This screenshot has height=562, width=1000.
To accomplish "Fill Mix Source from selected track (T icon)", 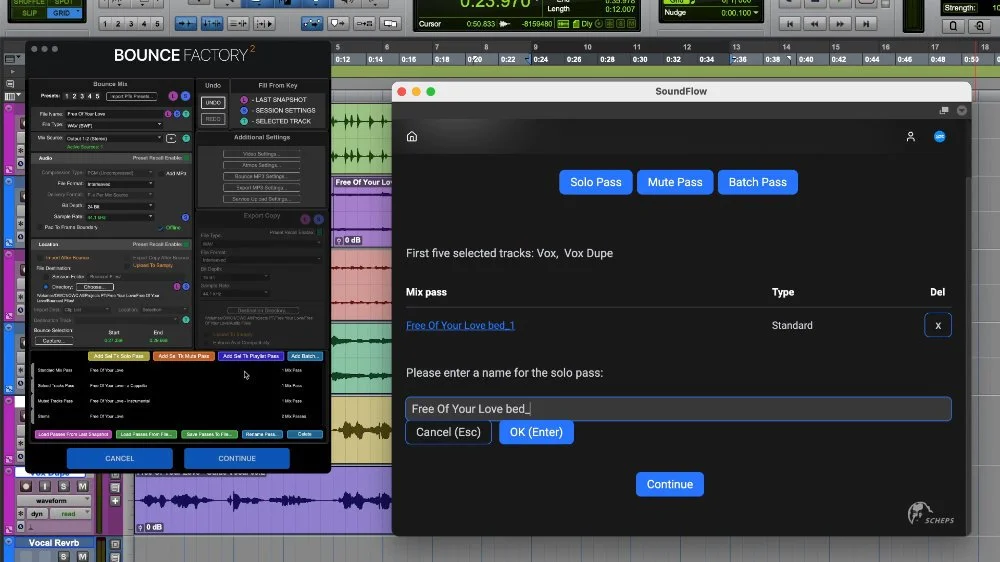I will click(x=186, y=138).
